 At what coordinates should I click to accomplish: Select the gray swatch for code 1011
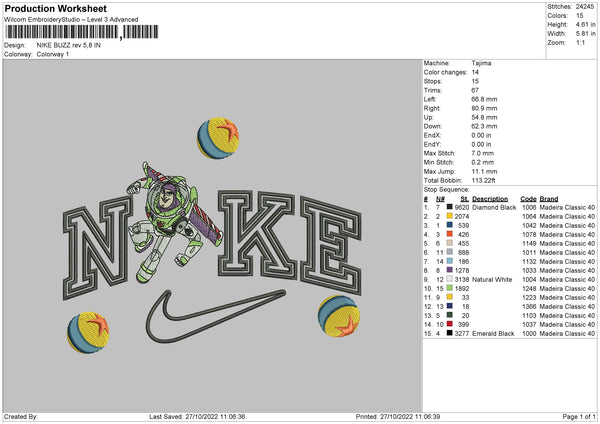click(450, 252)
